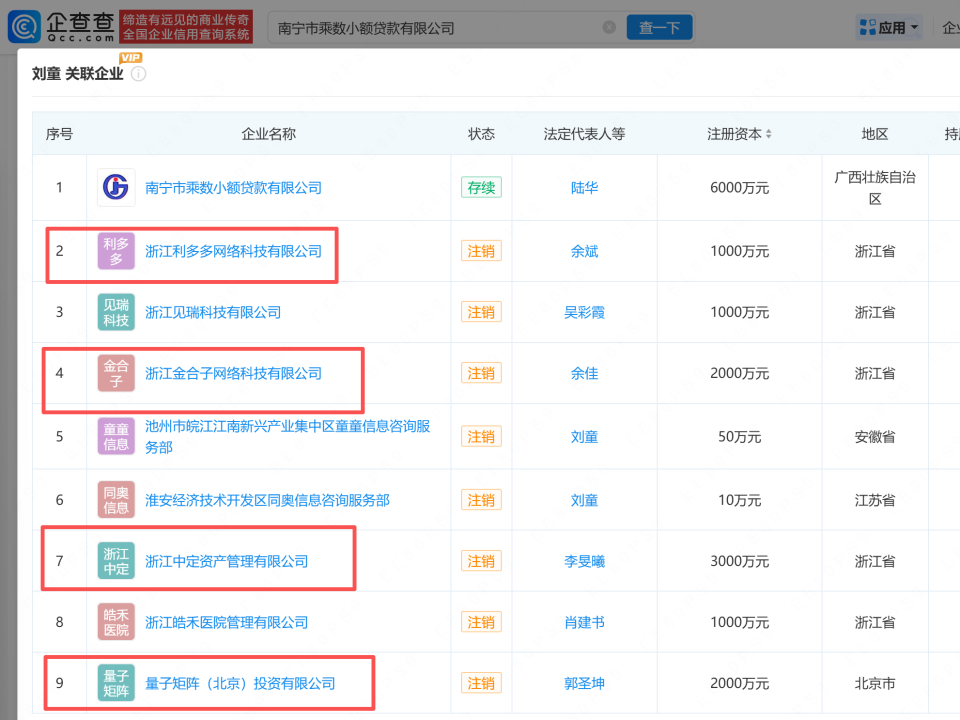Clear the search box using the X icon
Screen dimensions: 960x720
pyautogui.click(x=610, y=27)
